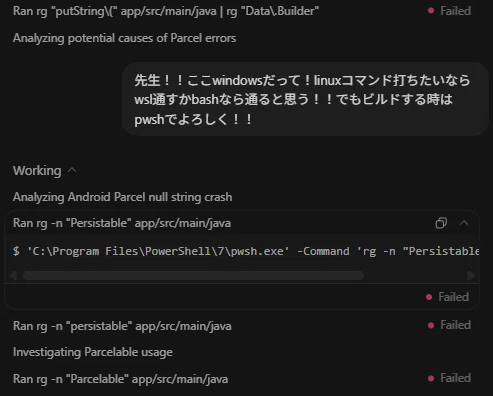This screenshot has height=396, width=493.
Task: Select "Analyzing potential causes of Parcel errors" text
Action: tap(124, 38)
